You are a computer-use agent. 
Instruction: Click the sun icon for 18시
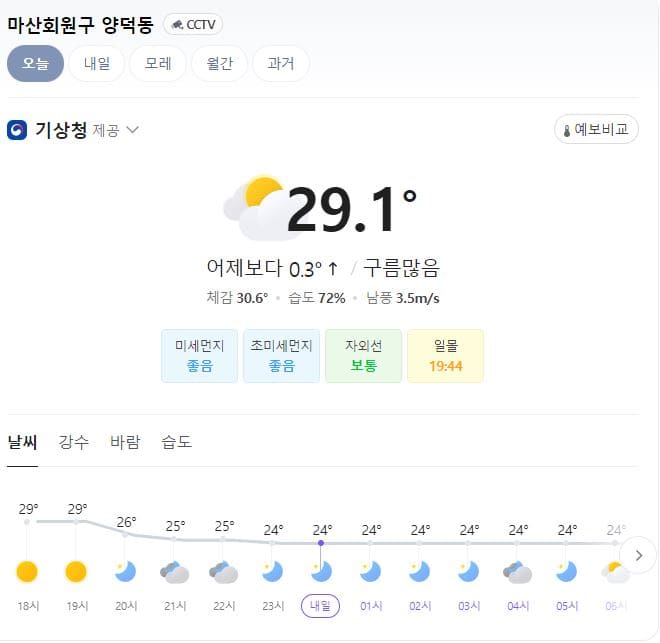(x=27, y=572)
